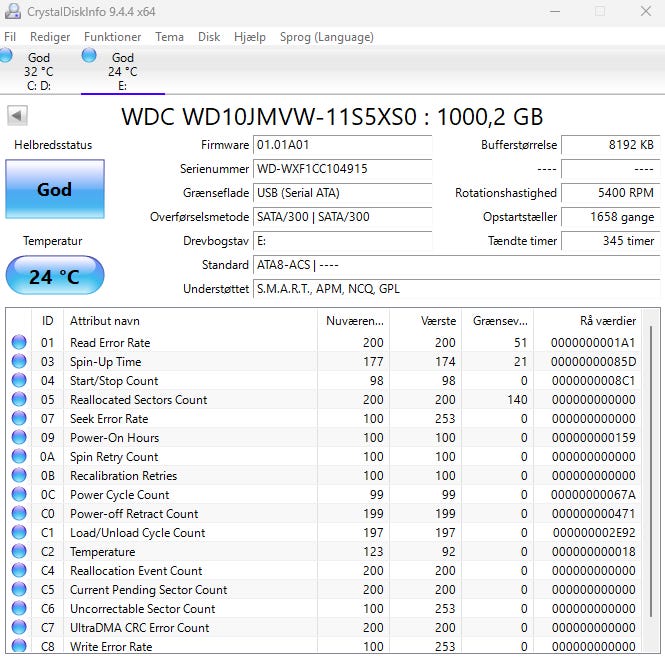This screenshot has width=665, height=659.
Task: Click the Rotationshastighed field 5400 RPM
Action: [x=611, y=193]
